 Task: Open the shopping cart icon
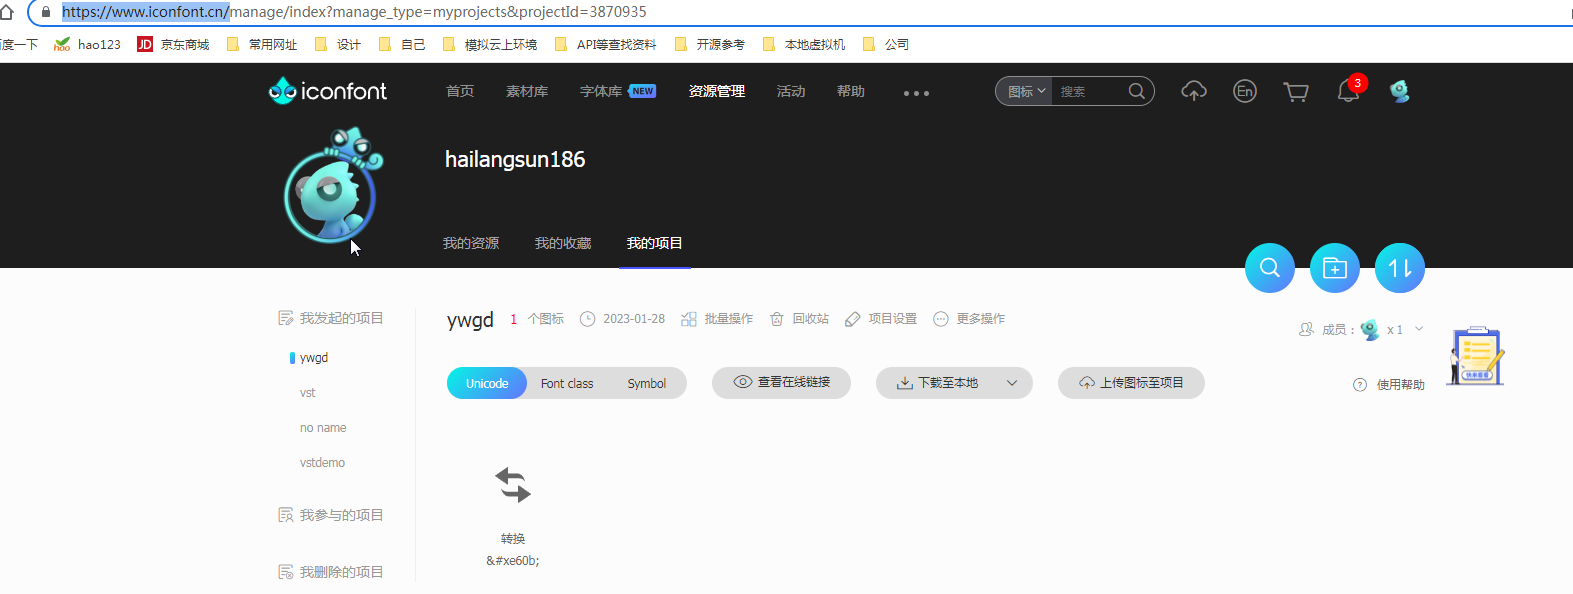click(x=1296, y=92)
